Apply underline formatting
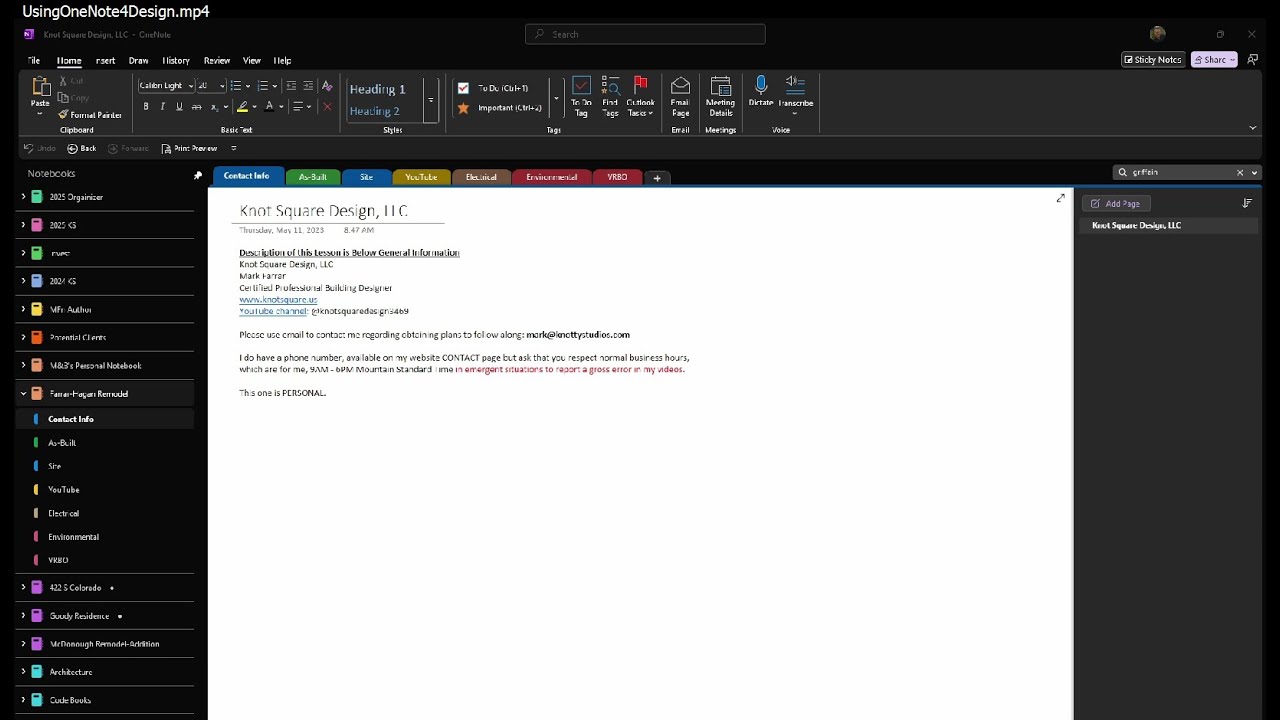This screenshot has height=720, width=1280. coord(179,107)
